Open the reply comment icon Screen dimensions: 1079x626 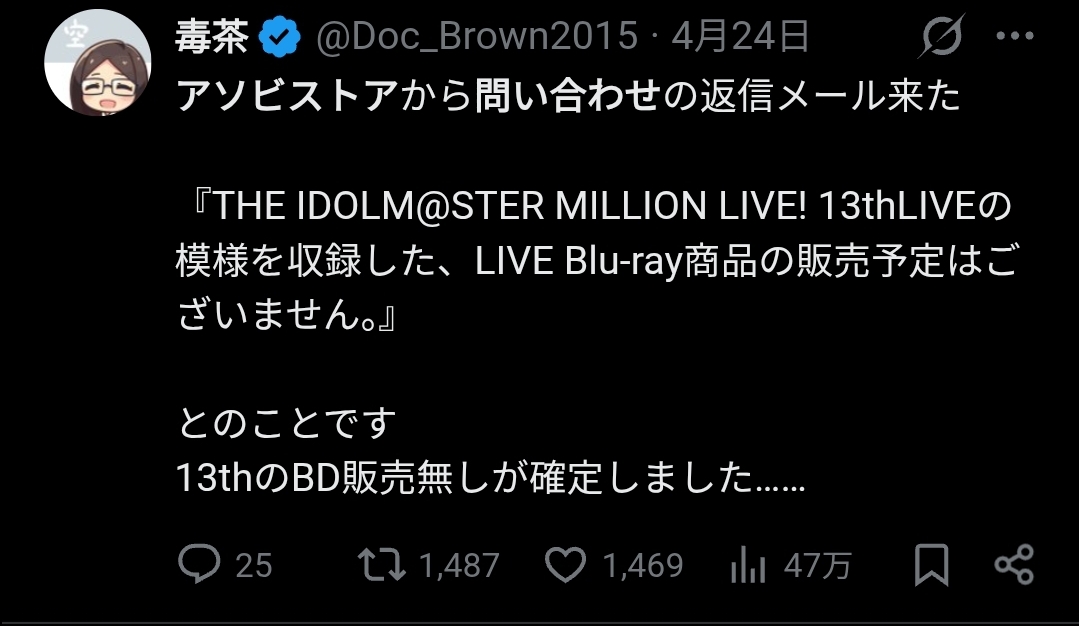click(199, 563)
